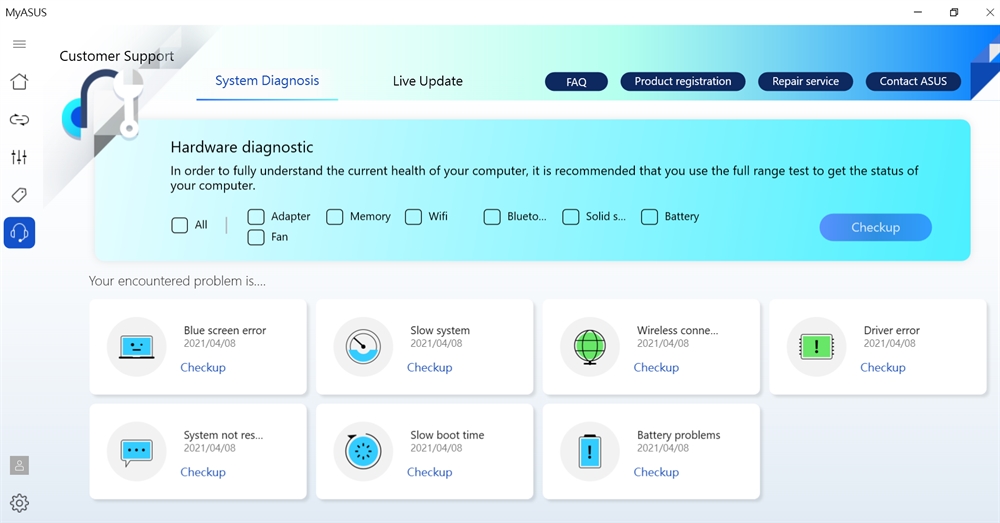Run Checkup for Blue screen error

pyautogui.click(x=203, y=367)
